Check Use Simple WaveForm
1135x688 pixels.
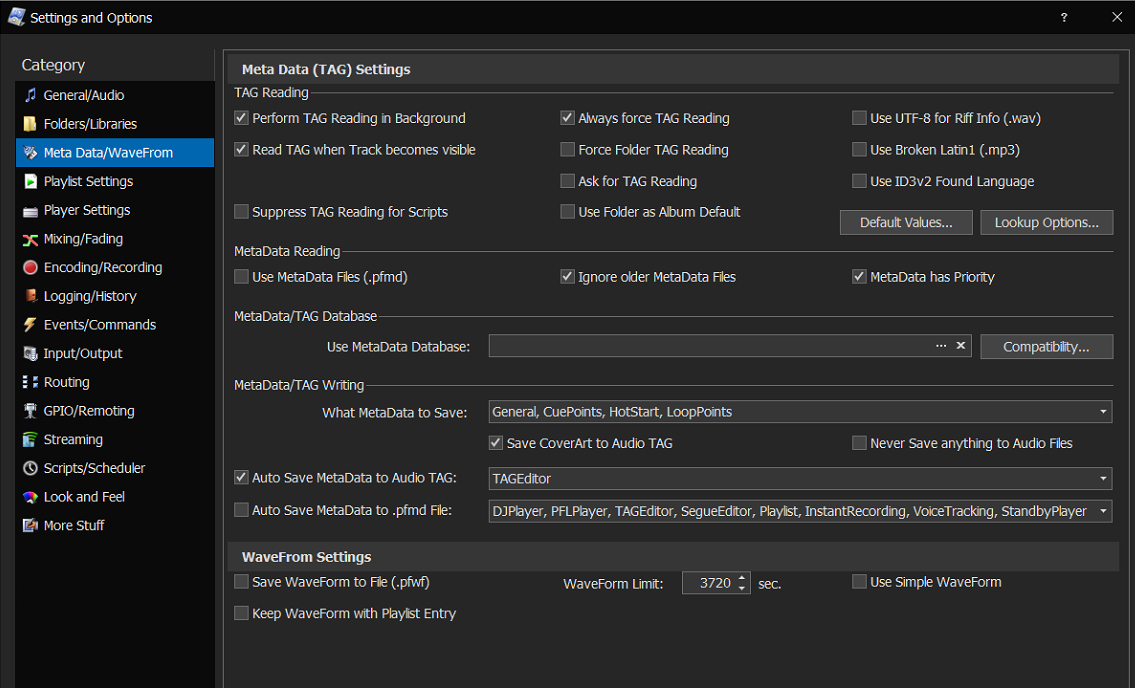(859, 582)
